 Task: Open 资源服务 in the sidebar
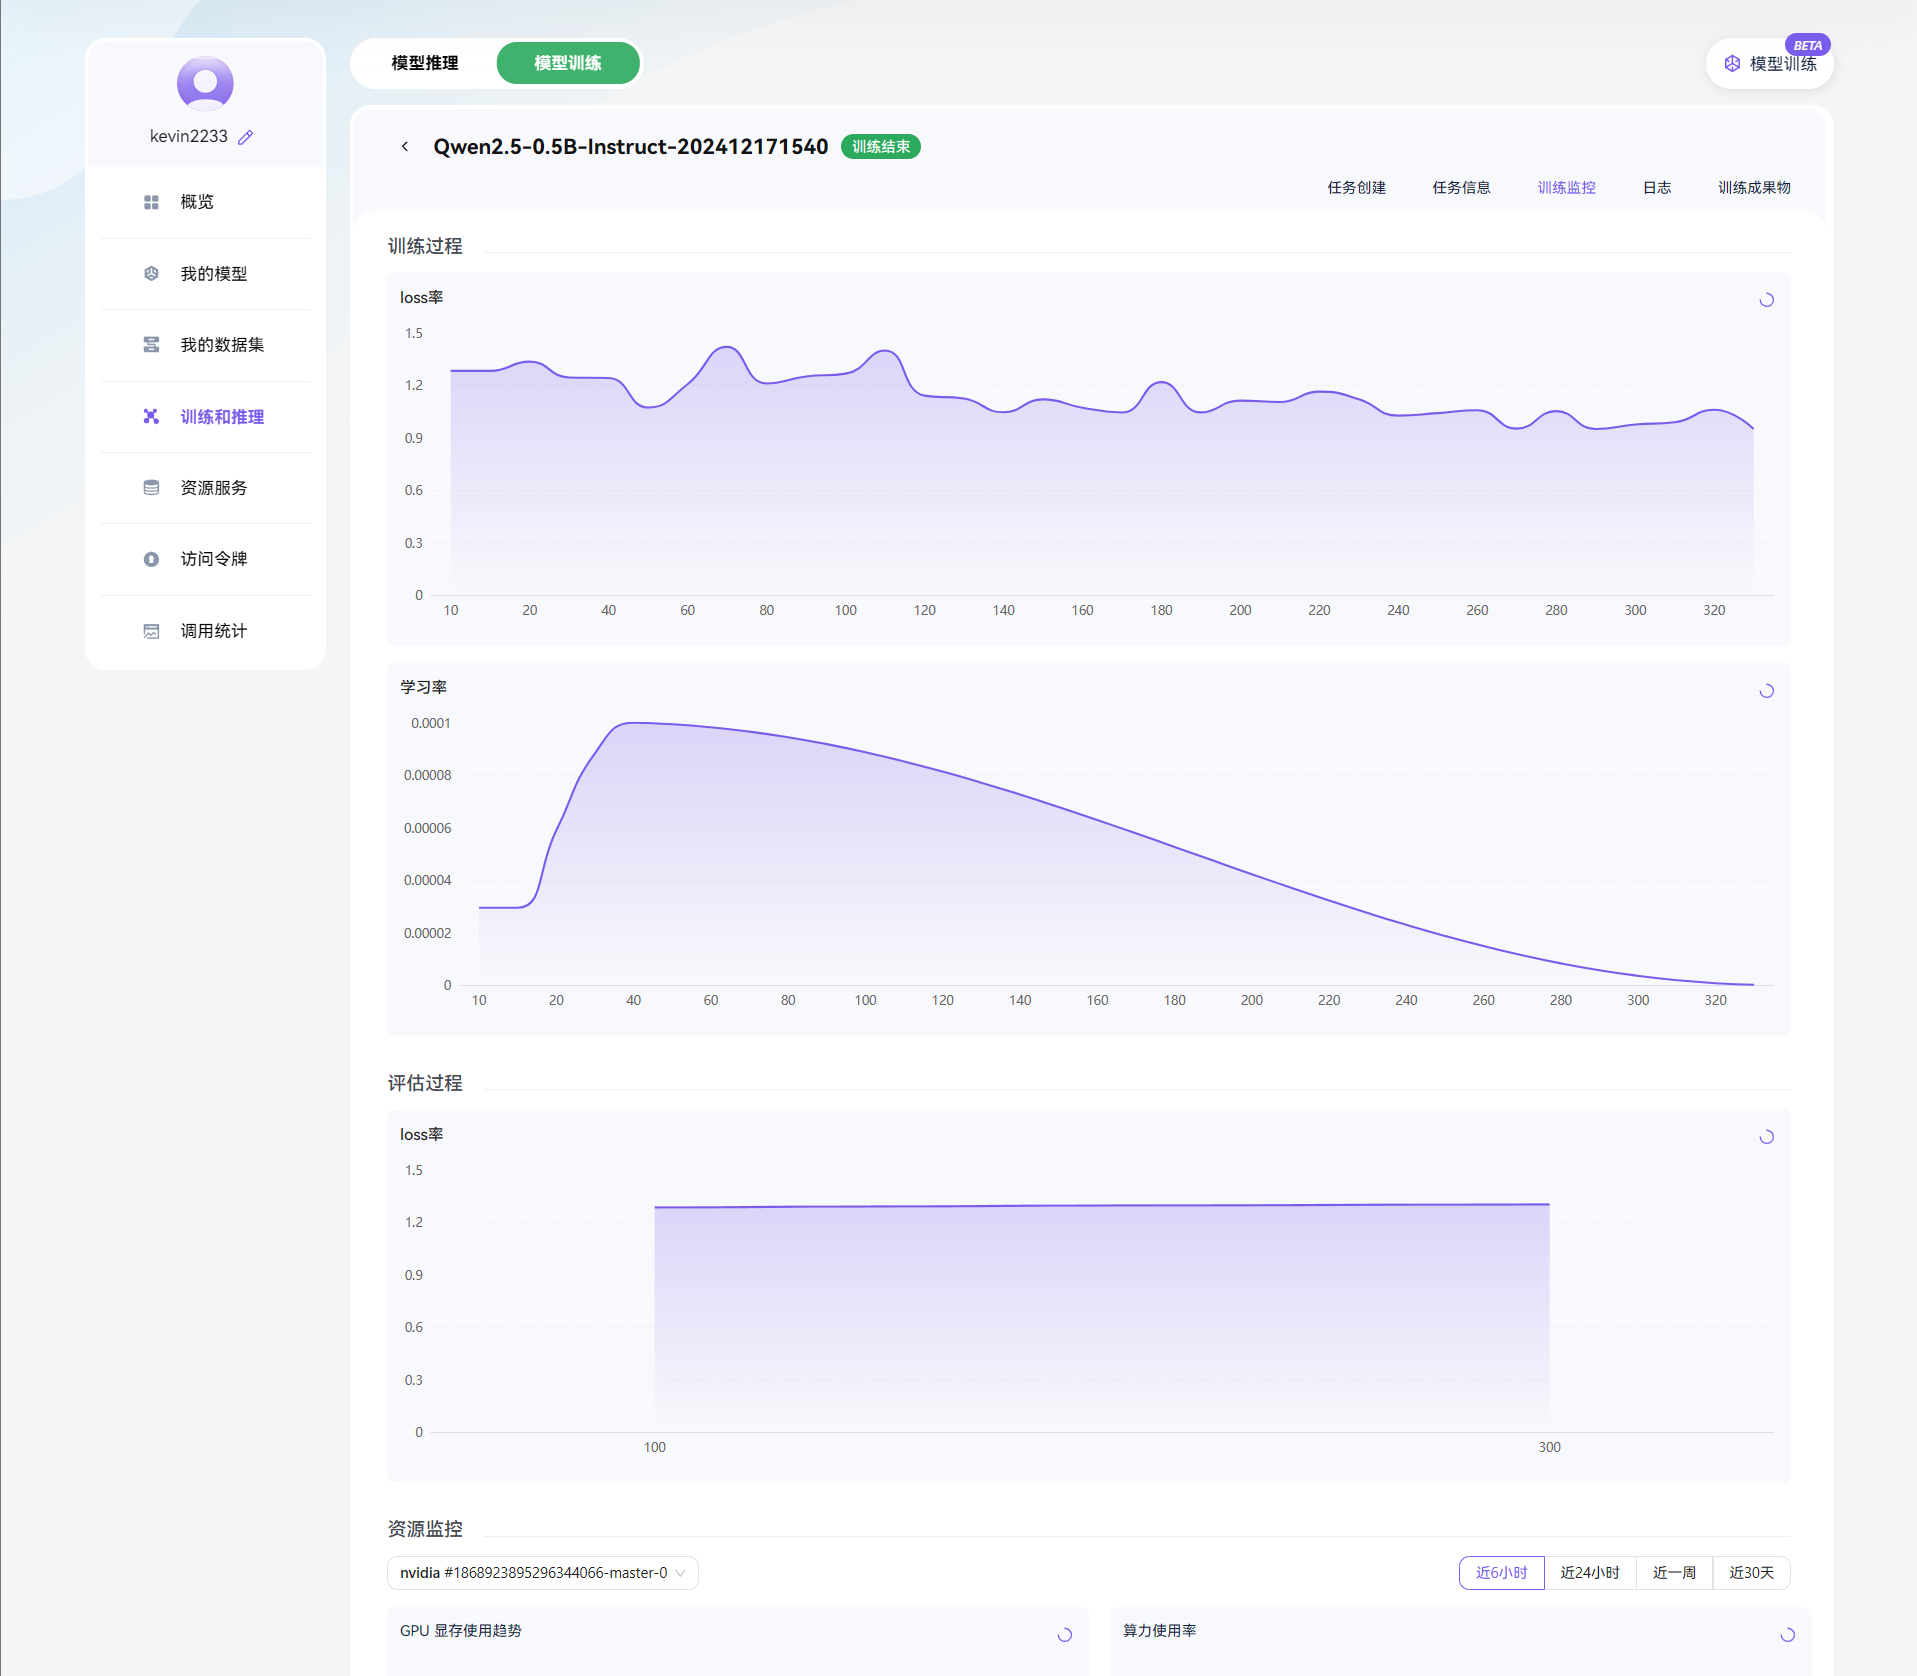click(206, 488)
